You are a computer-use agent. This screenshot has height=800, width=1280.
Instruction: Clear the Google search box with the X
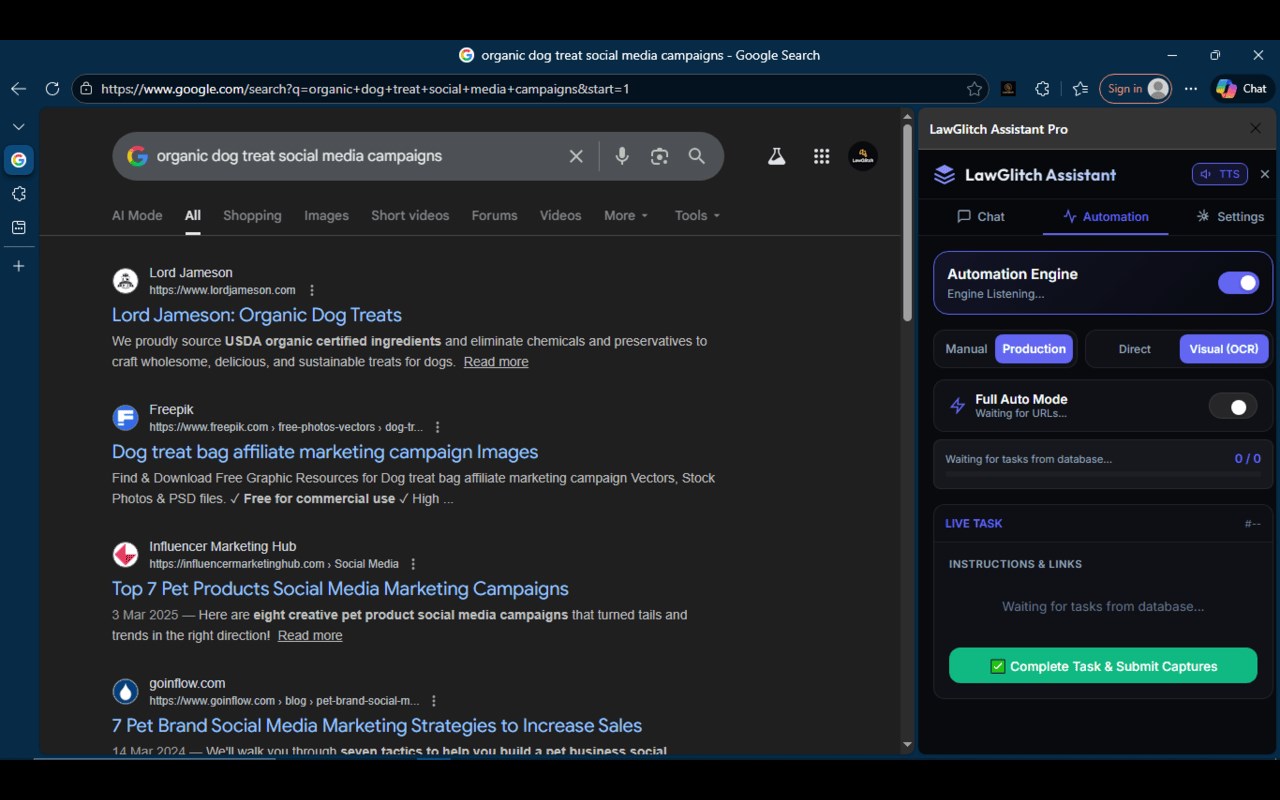[x=576, y=156]
